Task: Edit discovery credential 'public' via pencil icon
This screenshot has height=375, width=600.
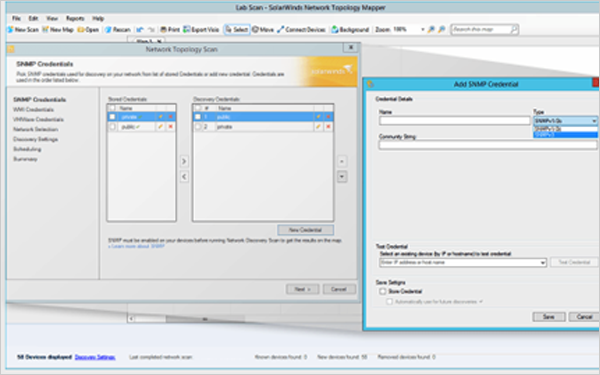Action: [318, 117]
